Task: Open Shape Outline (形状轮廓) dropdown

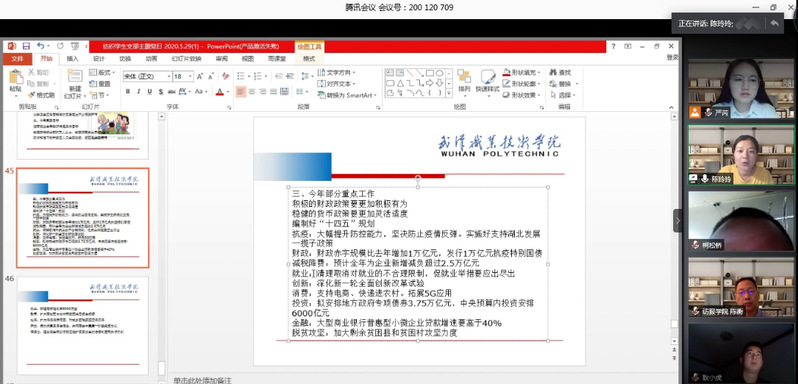Action: click(x=521, y=83)
